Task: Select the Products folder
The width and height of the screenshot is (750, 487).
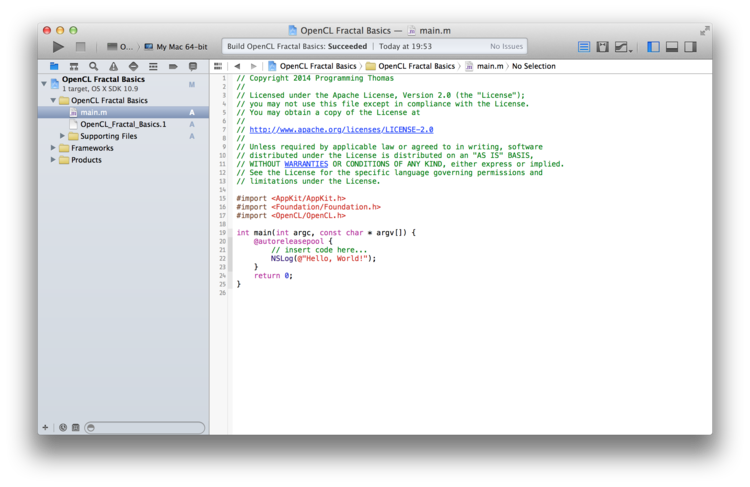Action: tap(86, 160)
